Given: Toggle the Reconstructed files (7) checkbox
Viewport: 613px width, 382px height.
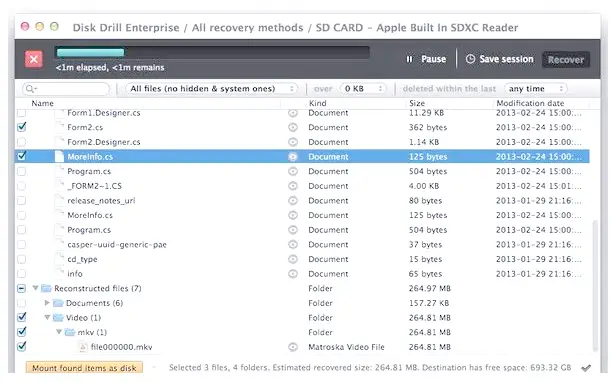Looking at the screenshot, I should [x=22, y=289].
